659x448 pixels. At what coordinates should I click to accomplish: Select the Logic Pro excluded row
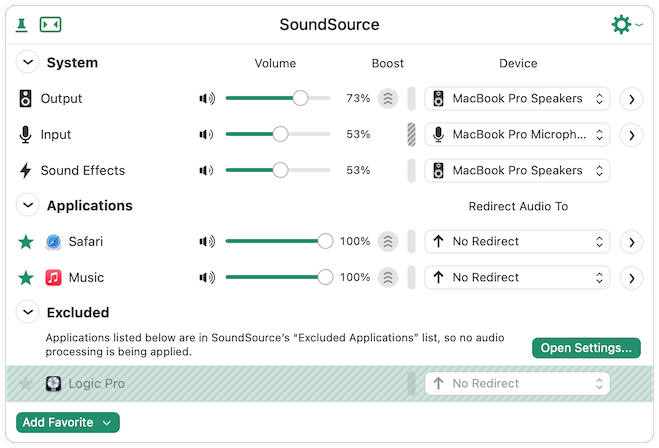[330, 384]
